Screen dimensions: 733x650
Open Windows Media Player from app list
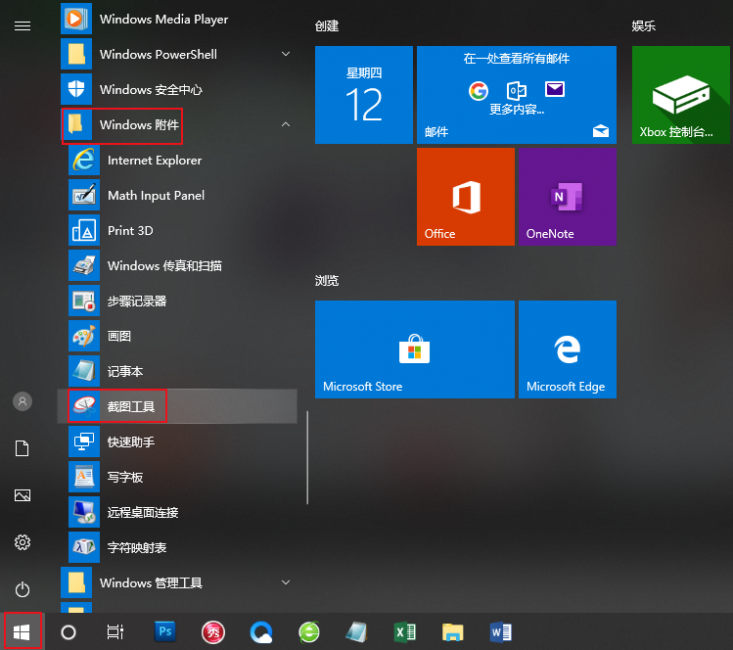pyautogui.click(x=177, y=19)
